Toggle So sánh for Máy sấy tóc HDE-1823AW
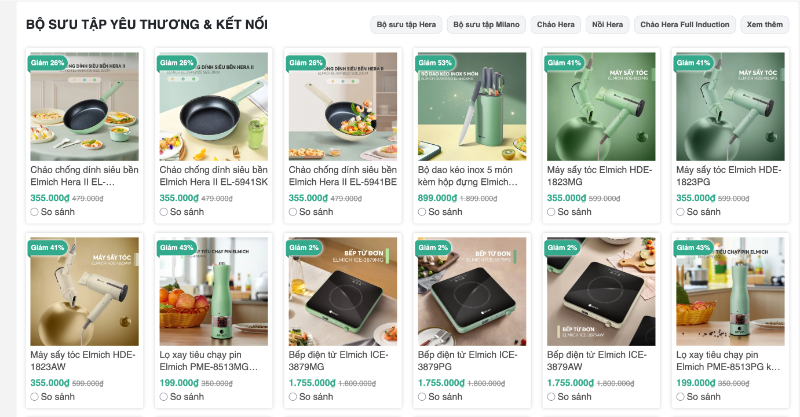 click(x=35, y=396)
